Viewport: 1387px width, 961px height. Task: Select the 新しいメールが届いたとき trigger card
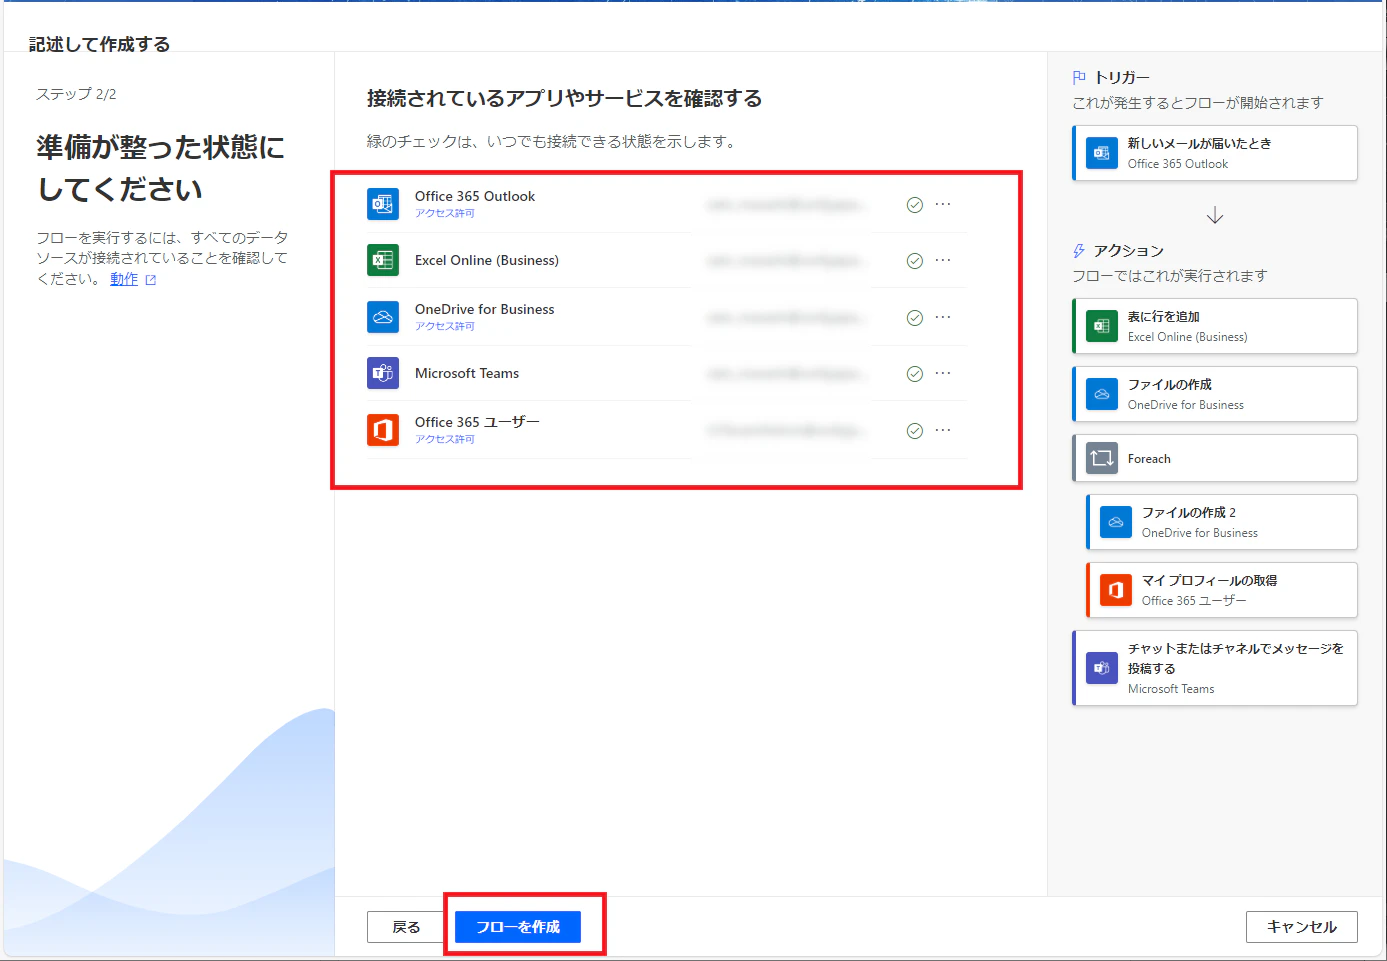1215,153
